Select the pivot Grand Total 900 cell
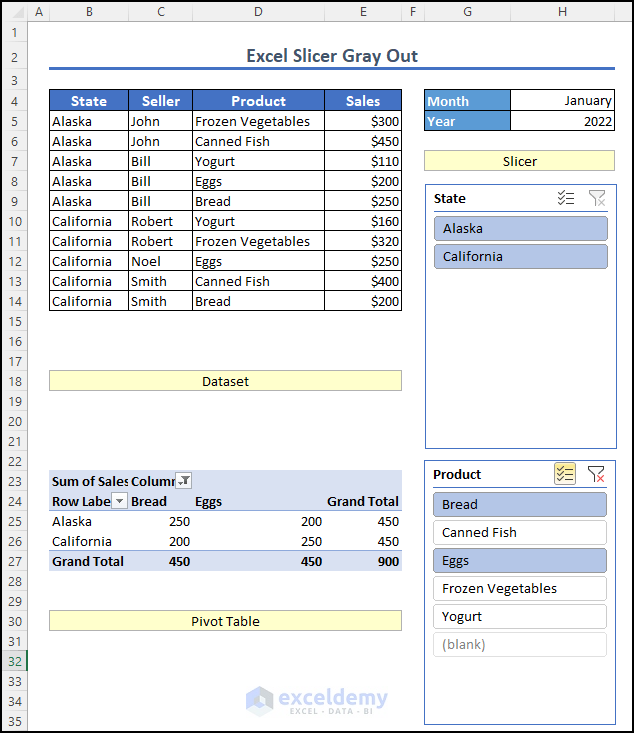Image resolution: width=634 pixels, height=733 pixels. [363, 561]
